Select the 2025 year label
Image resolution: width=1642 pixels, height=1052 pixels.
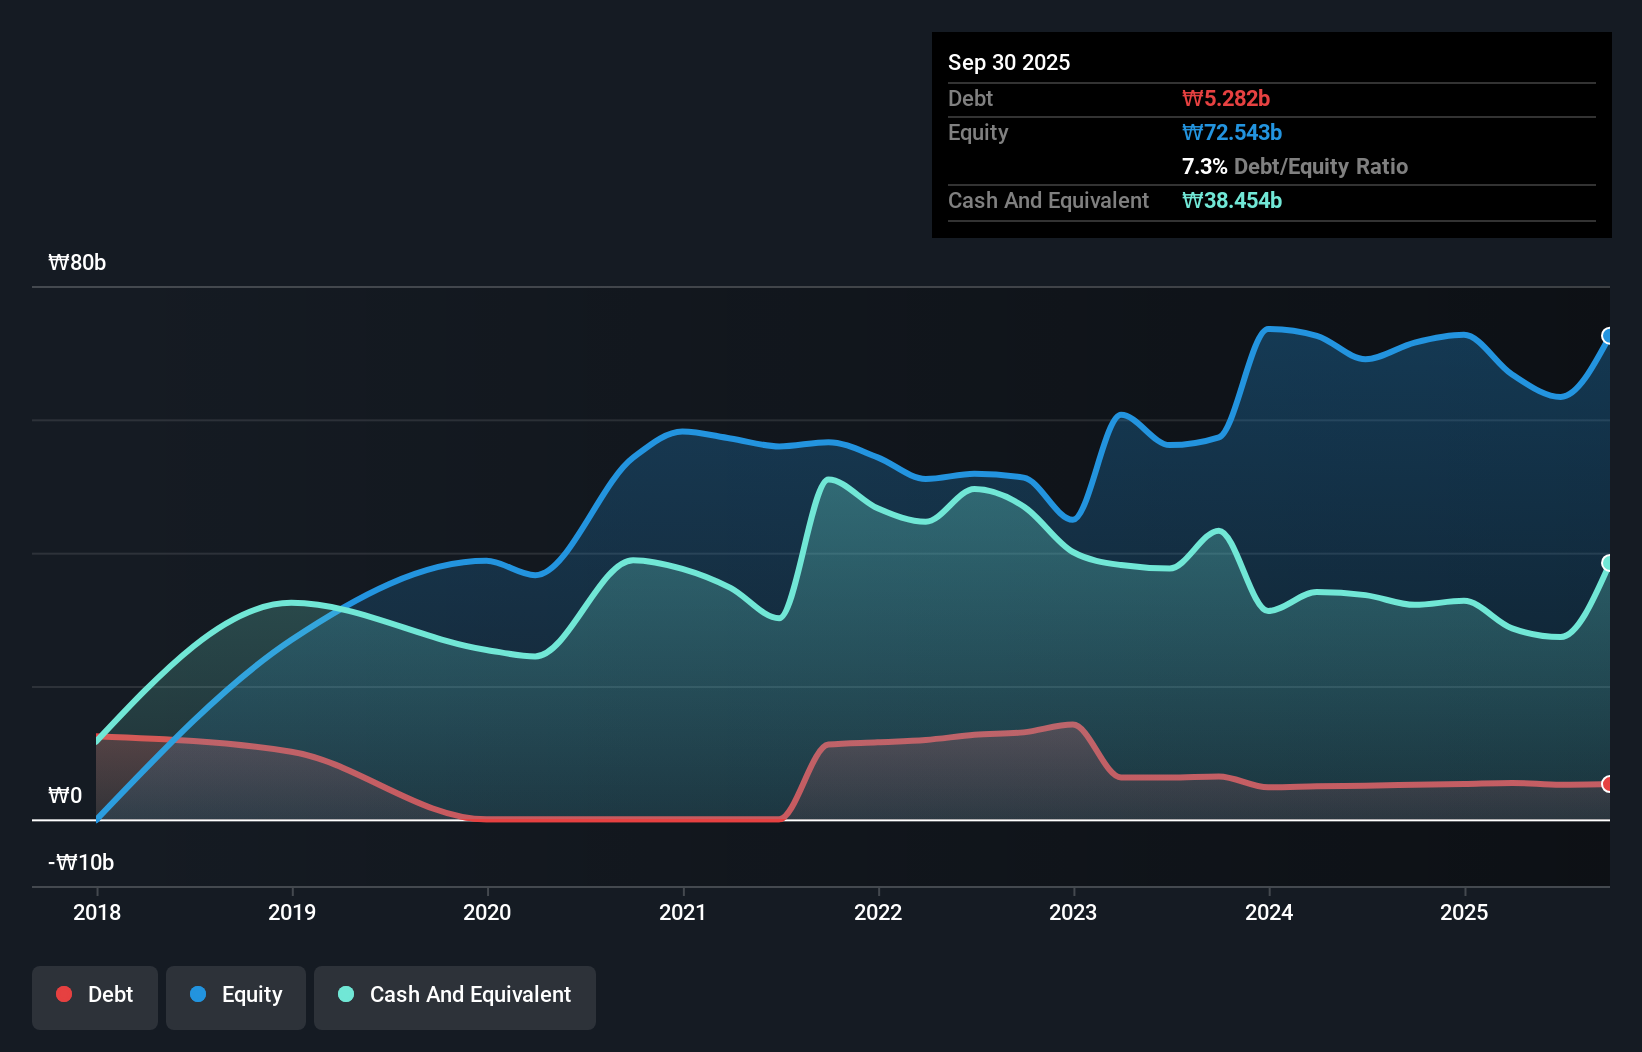[x=1464, y=912]
